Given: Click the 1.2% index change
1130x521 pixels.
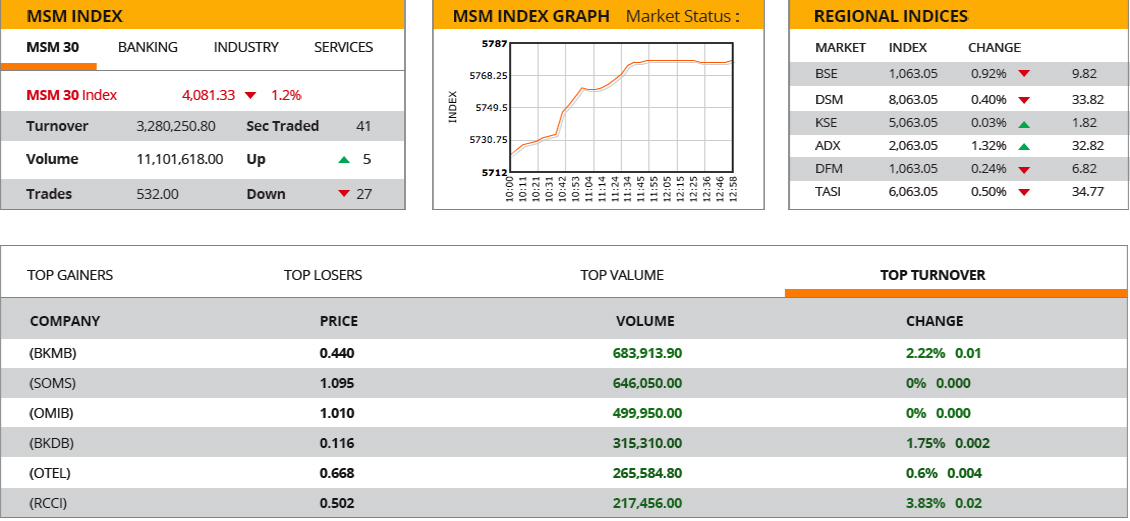Looking at the screenshot, I should click(286, 95).
